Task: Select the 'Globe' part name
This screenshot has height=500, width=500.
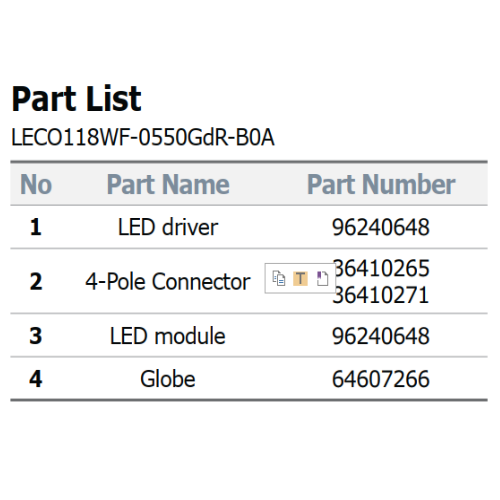Action: 168,379
